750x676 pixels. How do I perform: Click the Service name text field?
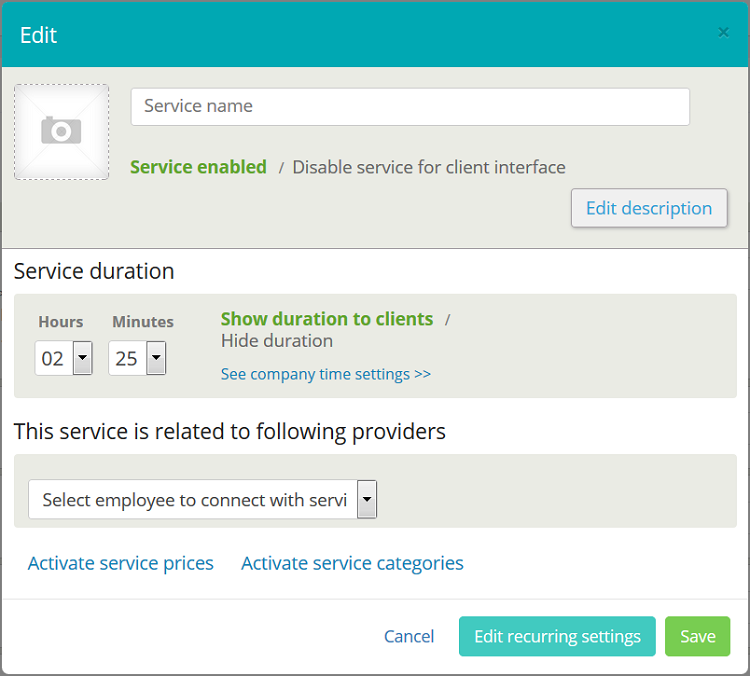click(410, 107)
